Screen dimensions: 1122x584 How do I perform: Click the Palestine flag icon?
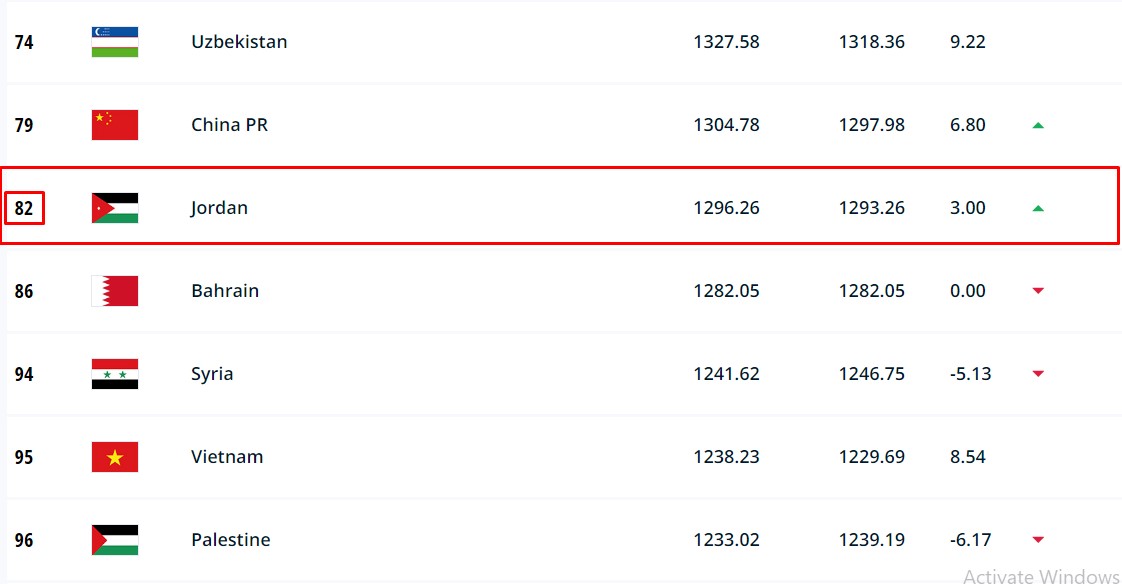click(115, 540)
